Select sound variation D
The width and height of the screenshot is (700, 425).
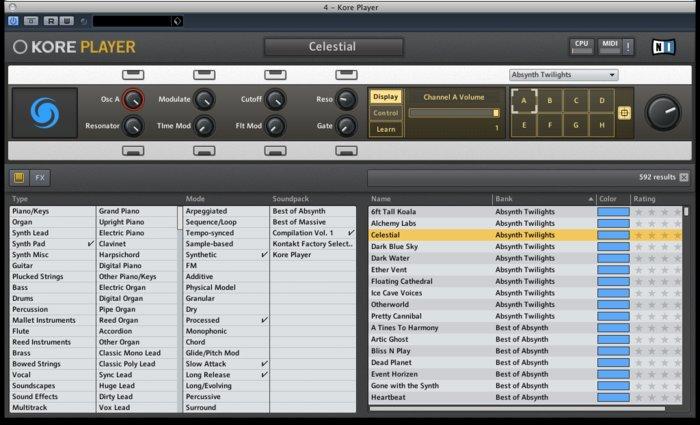coord(602,100)
